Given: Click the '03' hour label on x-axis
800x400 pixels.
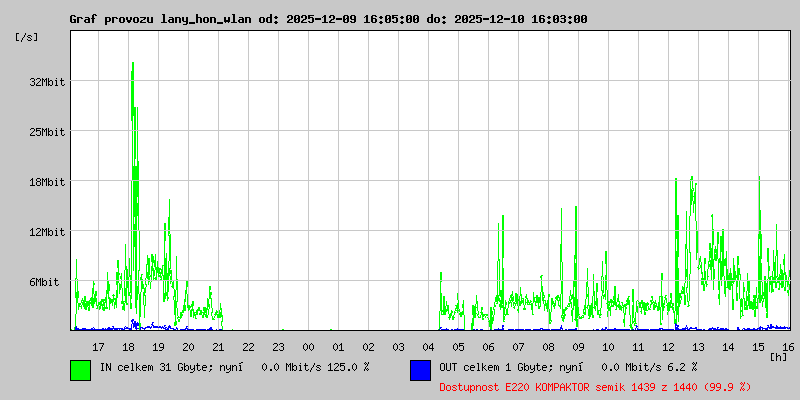Looking at the screenshot, I should [x=398, y=347].
